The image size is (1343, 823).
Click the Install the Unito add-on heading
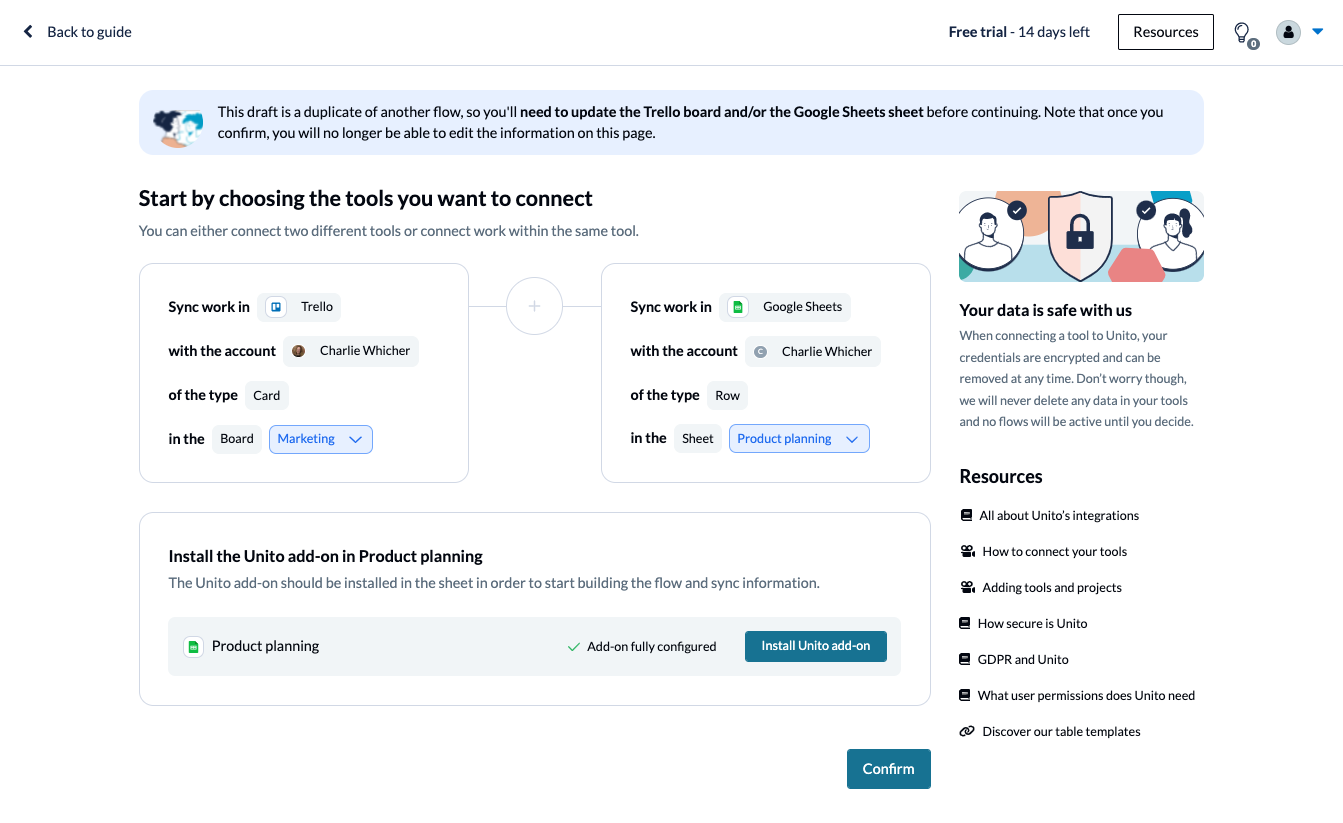point(326,556)
